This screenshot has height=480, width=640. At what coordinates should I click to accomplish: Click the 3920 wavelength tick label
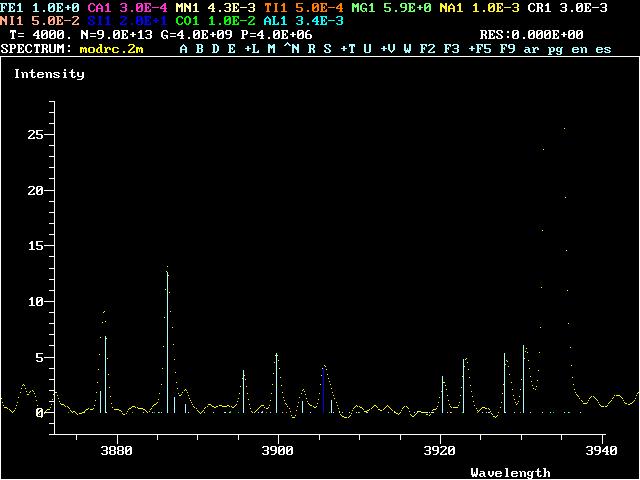click(x=440, y=451)
